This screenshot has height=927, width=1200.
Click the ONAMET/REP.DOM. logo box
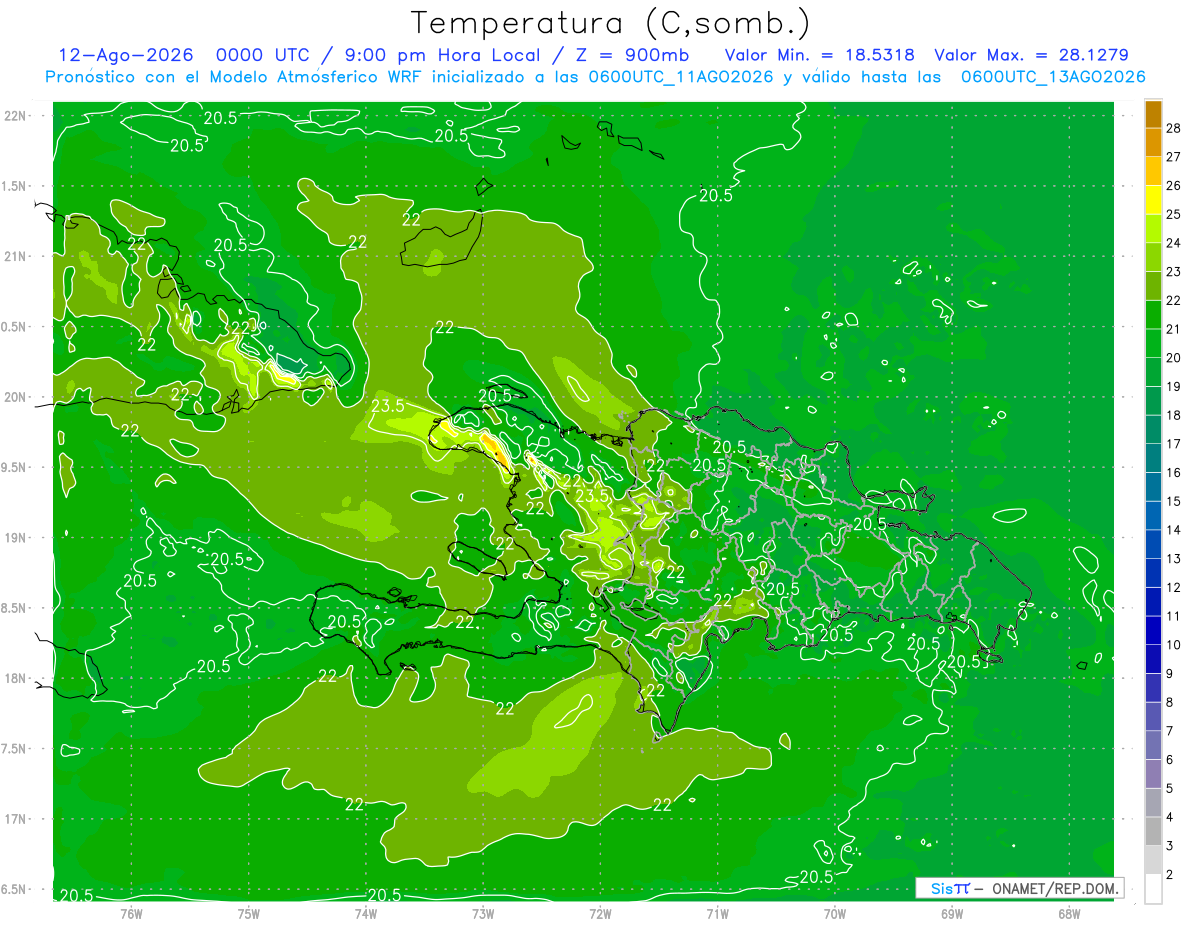1020,888
